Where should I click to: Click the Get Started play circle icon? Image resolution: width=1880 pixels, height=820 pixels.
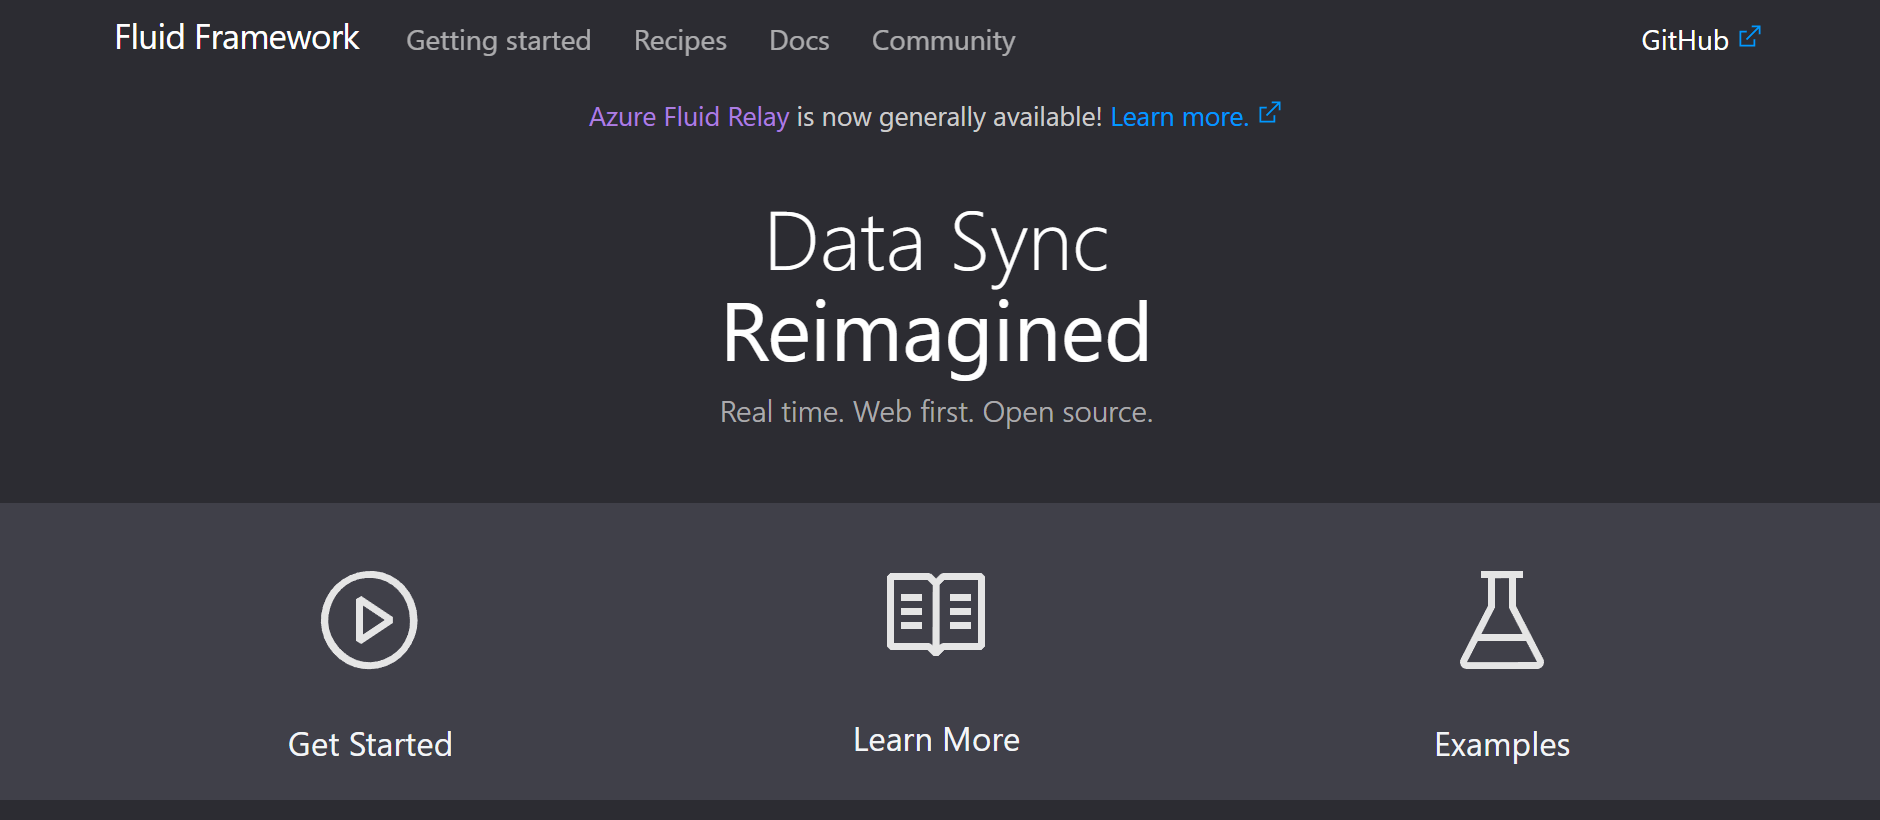369,620
